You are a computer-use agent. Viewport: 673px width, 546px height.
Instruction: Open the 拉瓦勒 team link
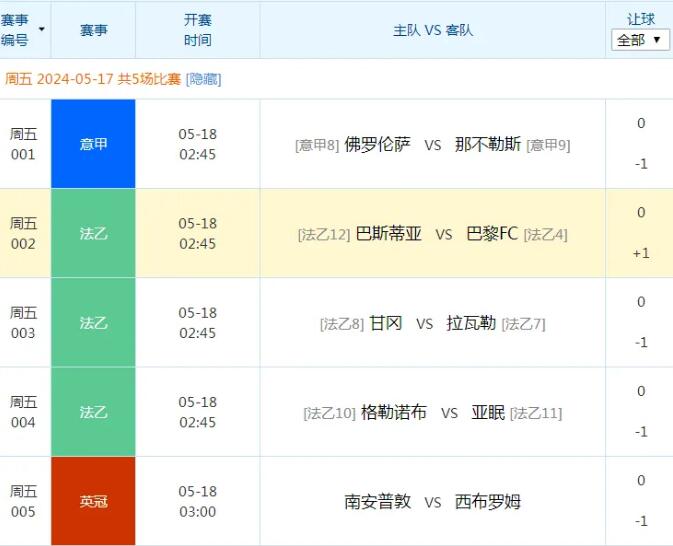pyautogui.click(x=471, y=323)
